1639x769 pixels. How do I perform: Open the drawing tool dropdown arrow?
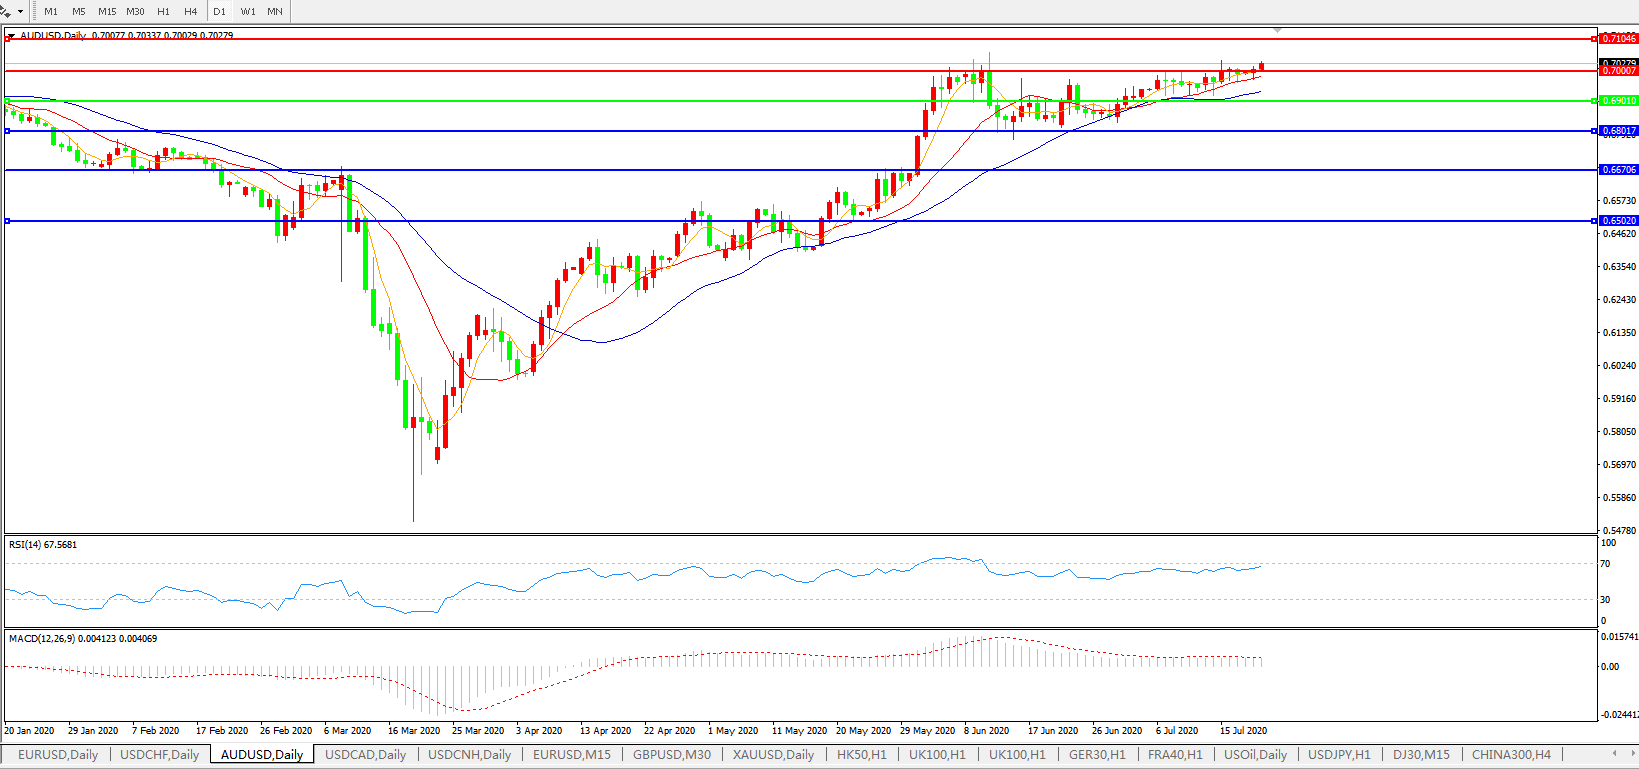[x=20, y=12]
